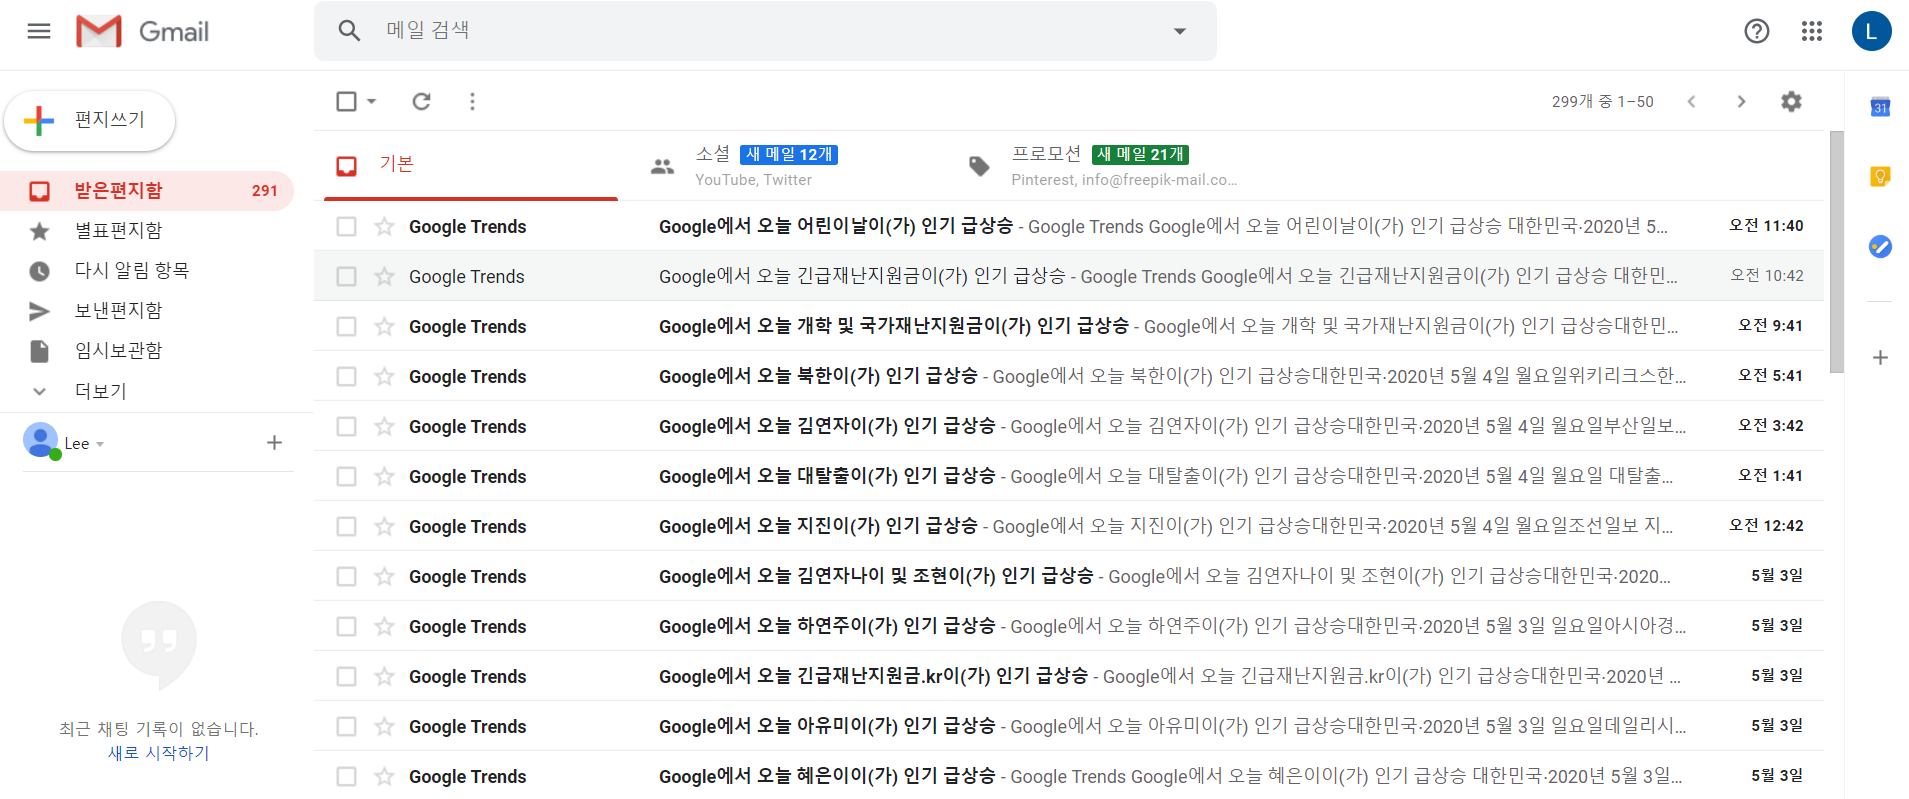Check the 오전 10:42 email checkbox

(347, 276)
